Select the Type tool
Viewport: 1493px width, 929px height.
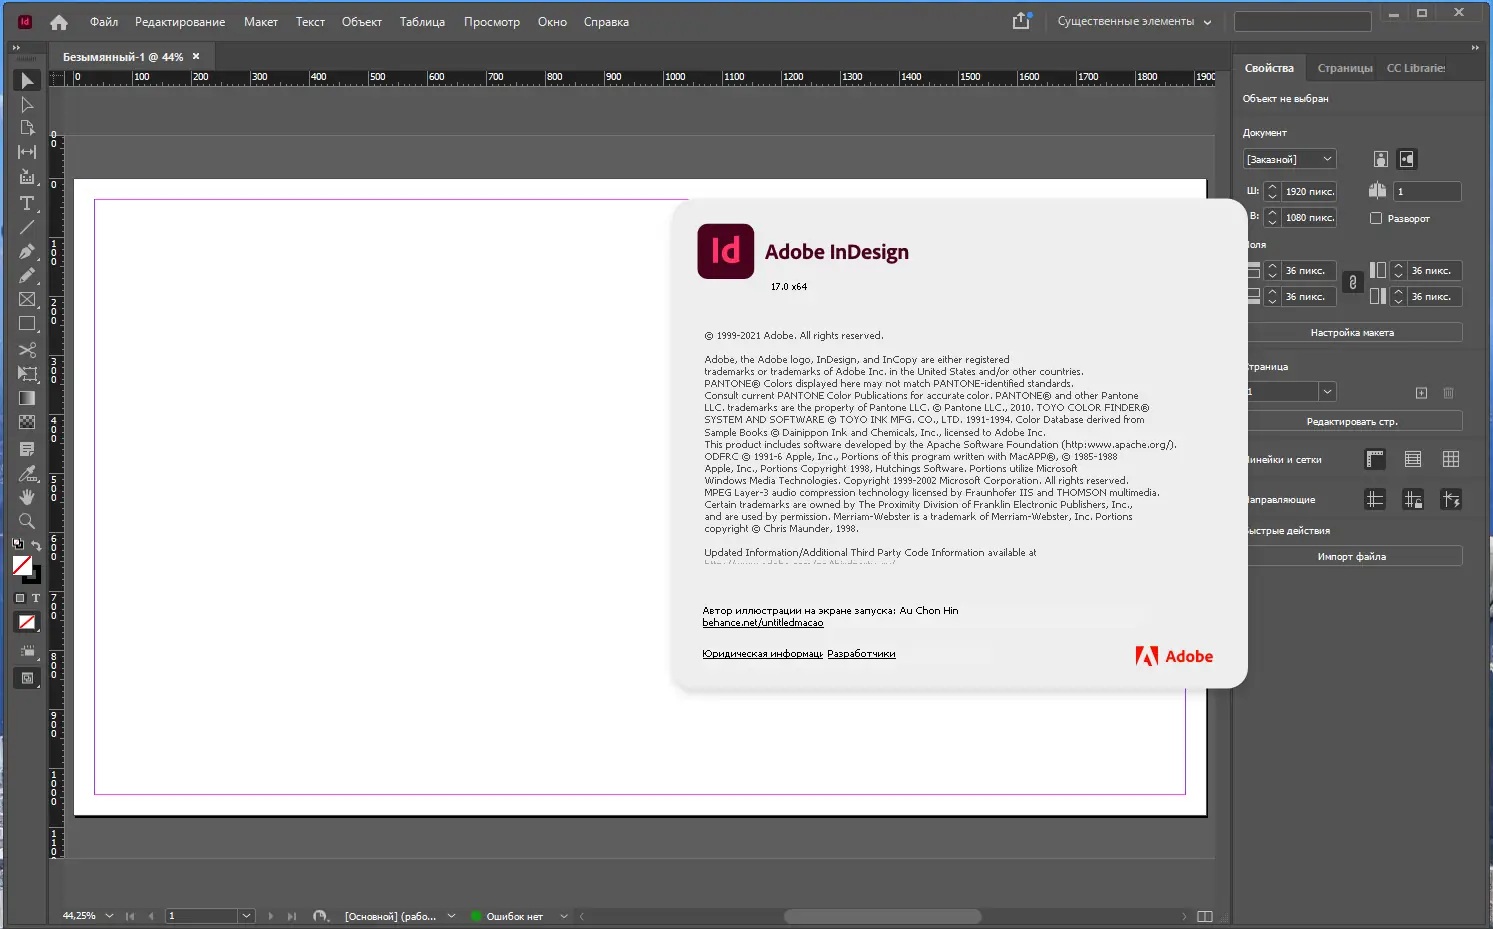point(27,203)
